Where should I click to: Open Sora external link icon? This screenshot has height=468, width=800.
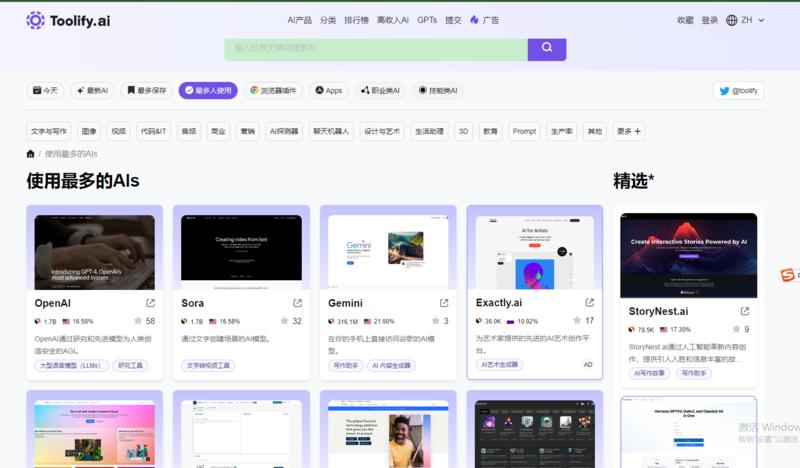297,303
